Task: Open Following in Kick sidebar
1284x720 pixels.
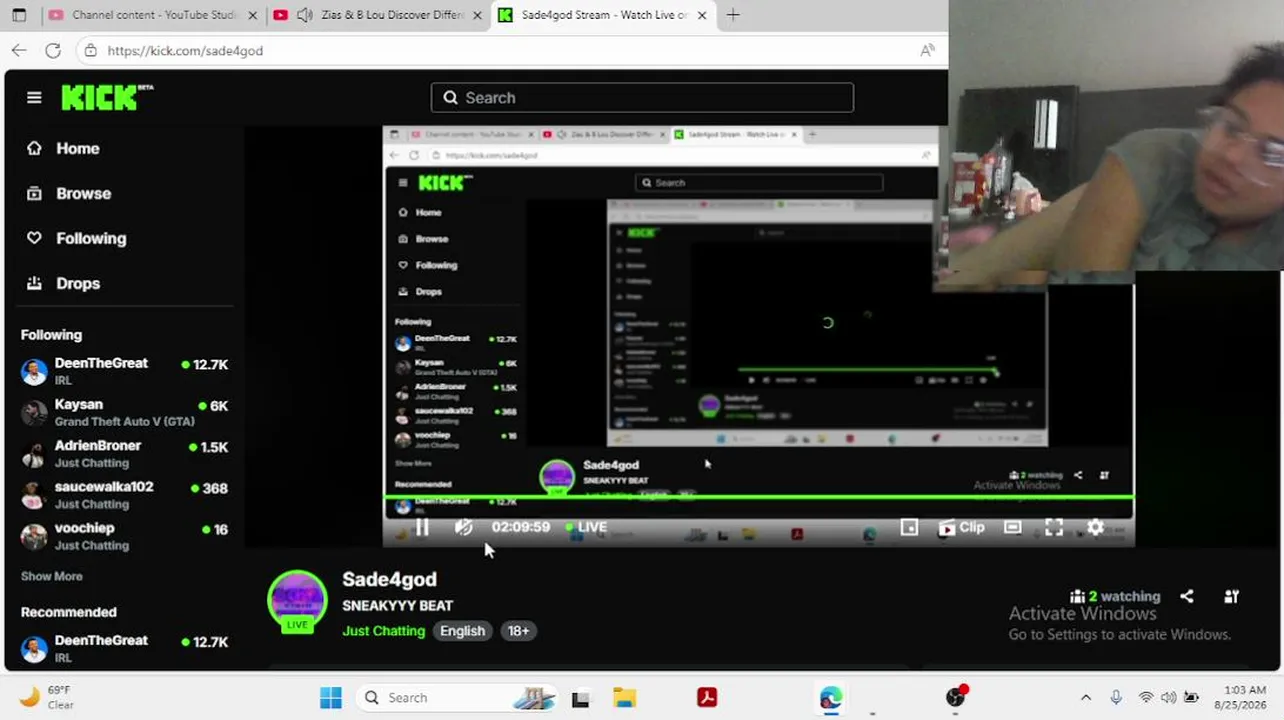Action: [77, 238]
